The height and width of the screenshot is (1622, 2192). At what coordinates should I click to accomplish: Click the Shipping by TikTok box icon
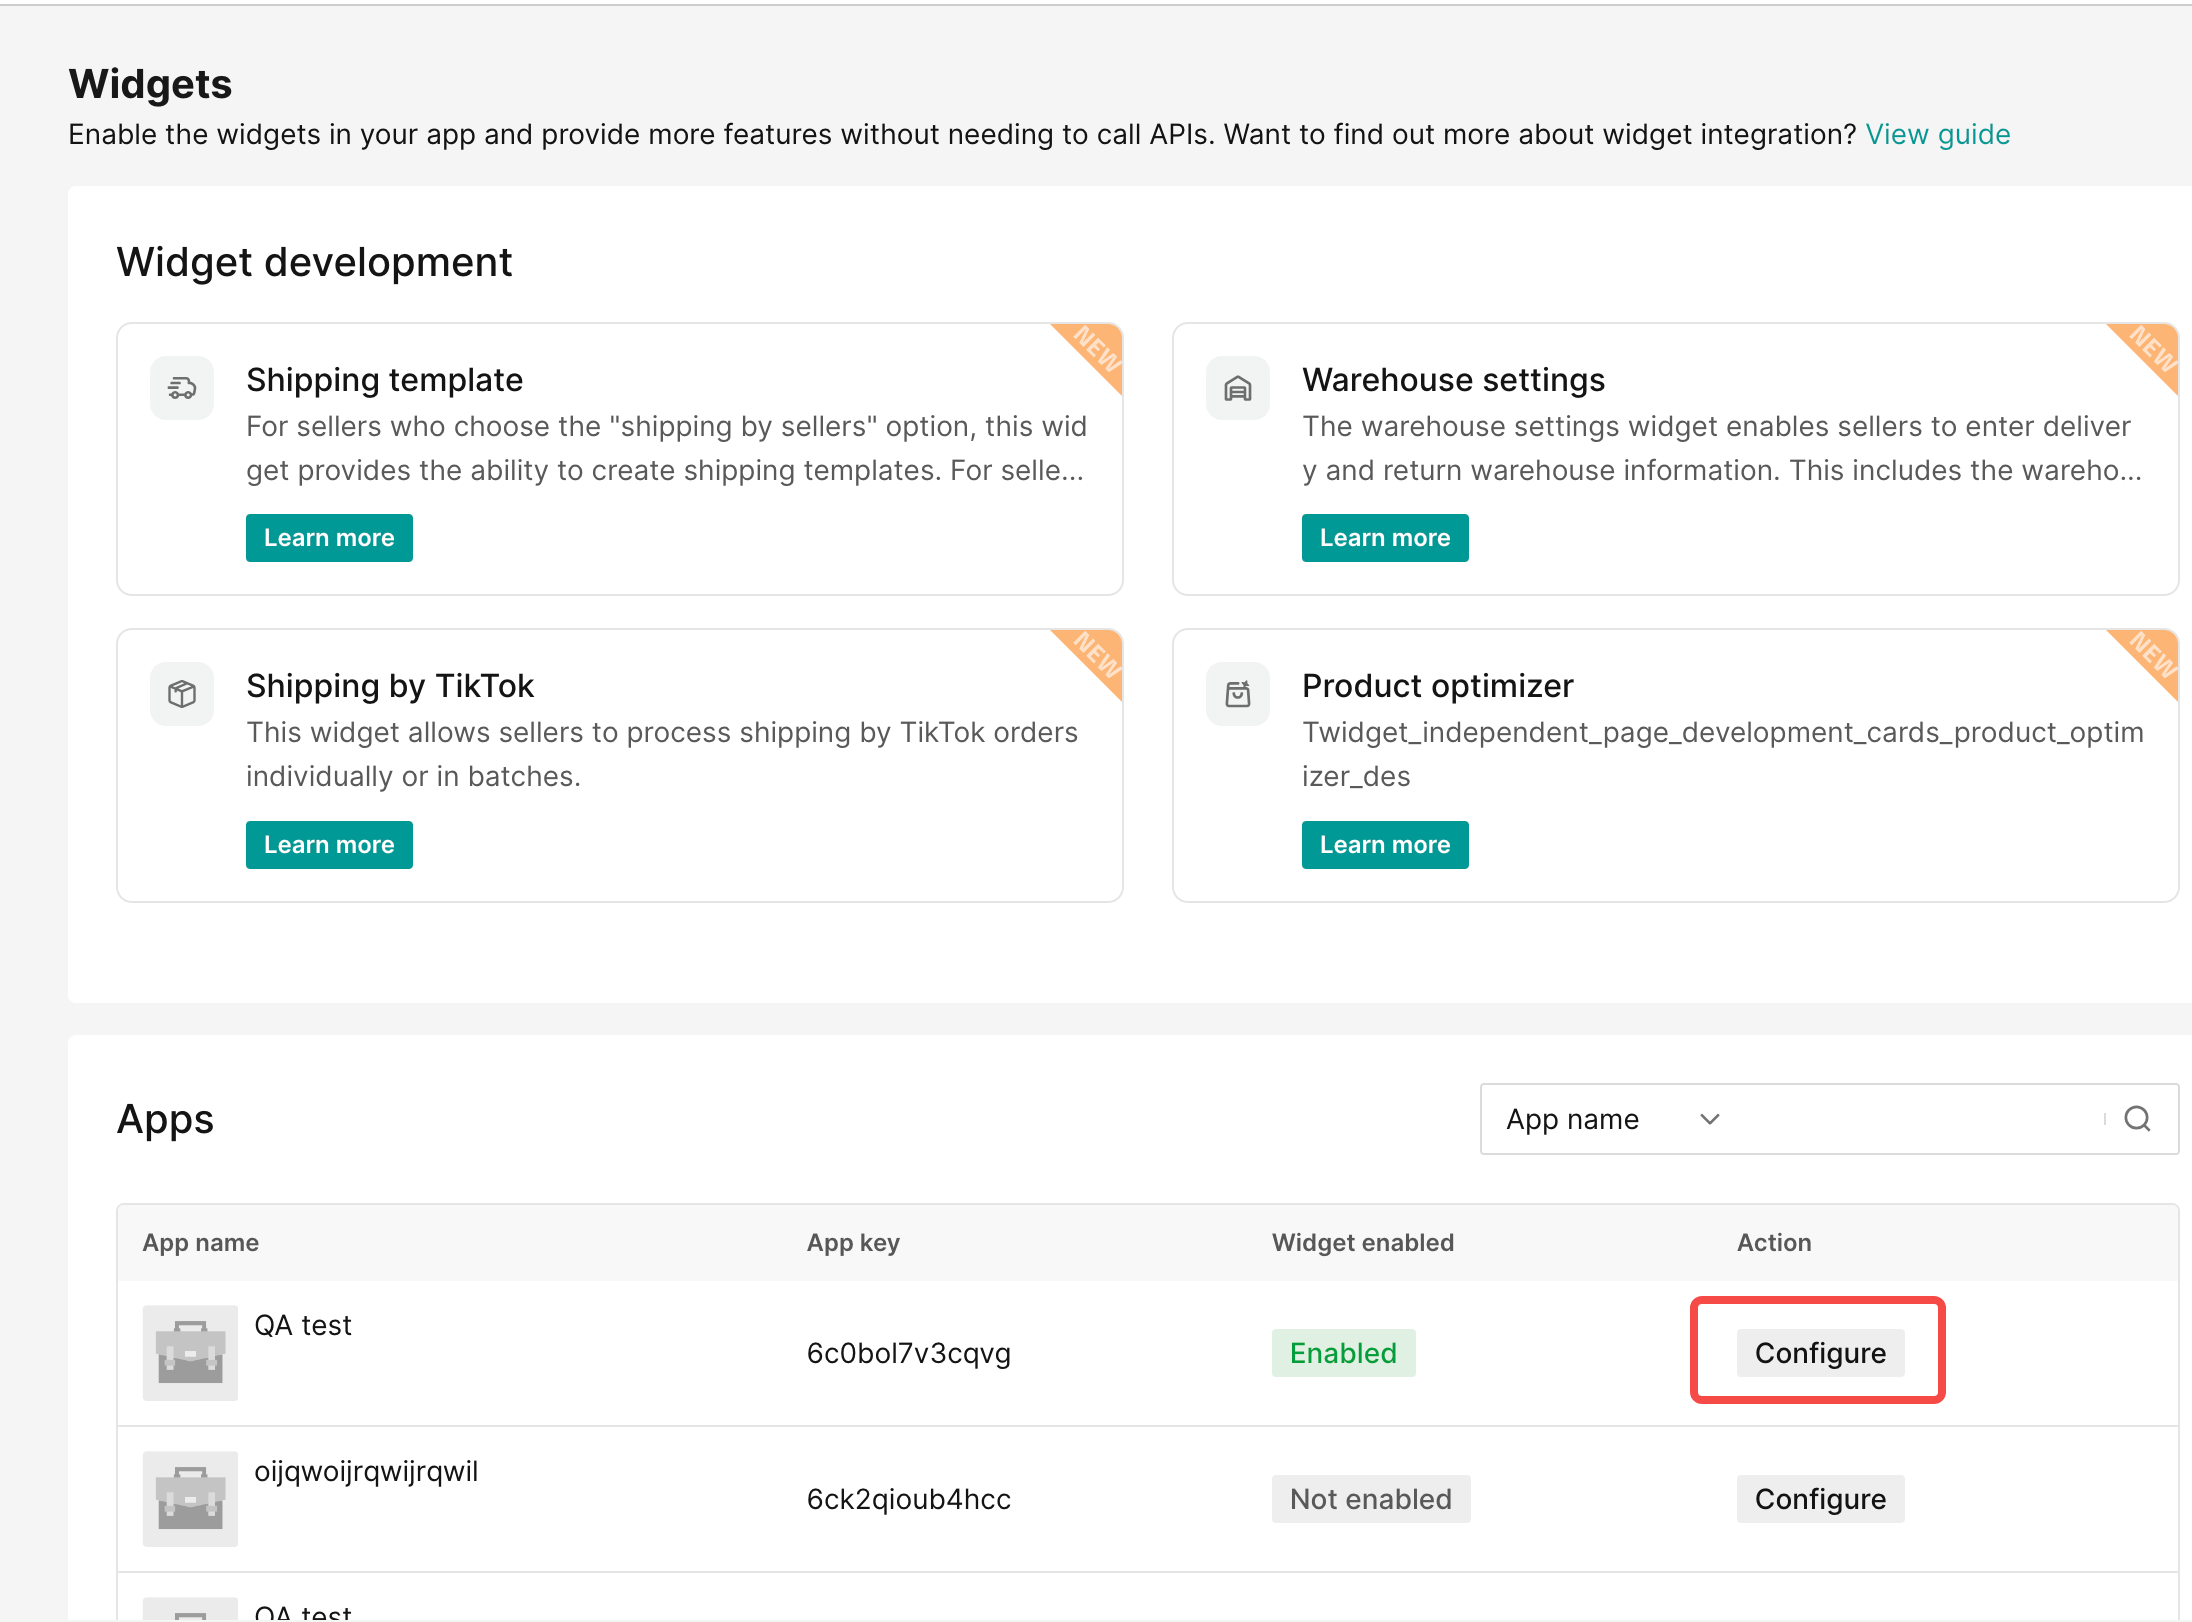[x=182, y=694]
